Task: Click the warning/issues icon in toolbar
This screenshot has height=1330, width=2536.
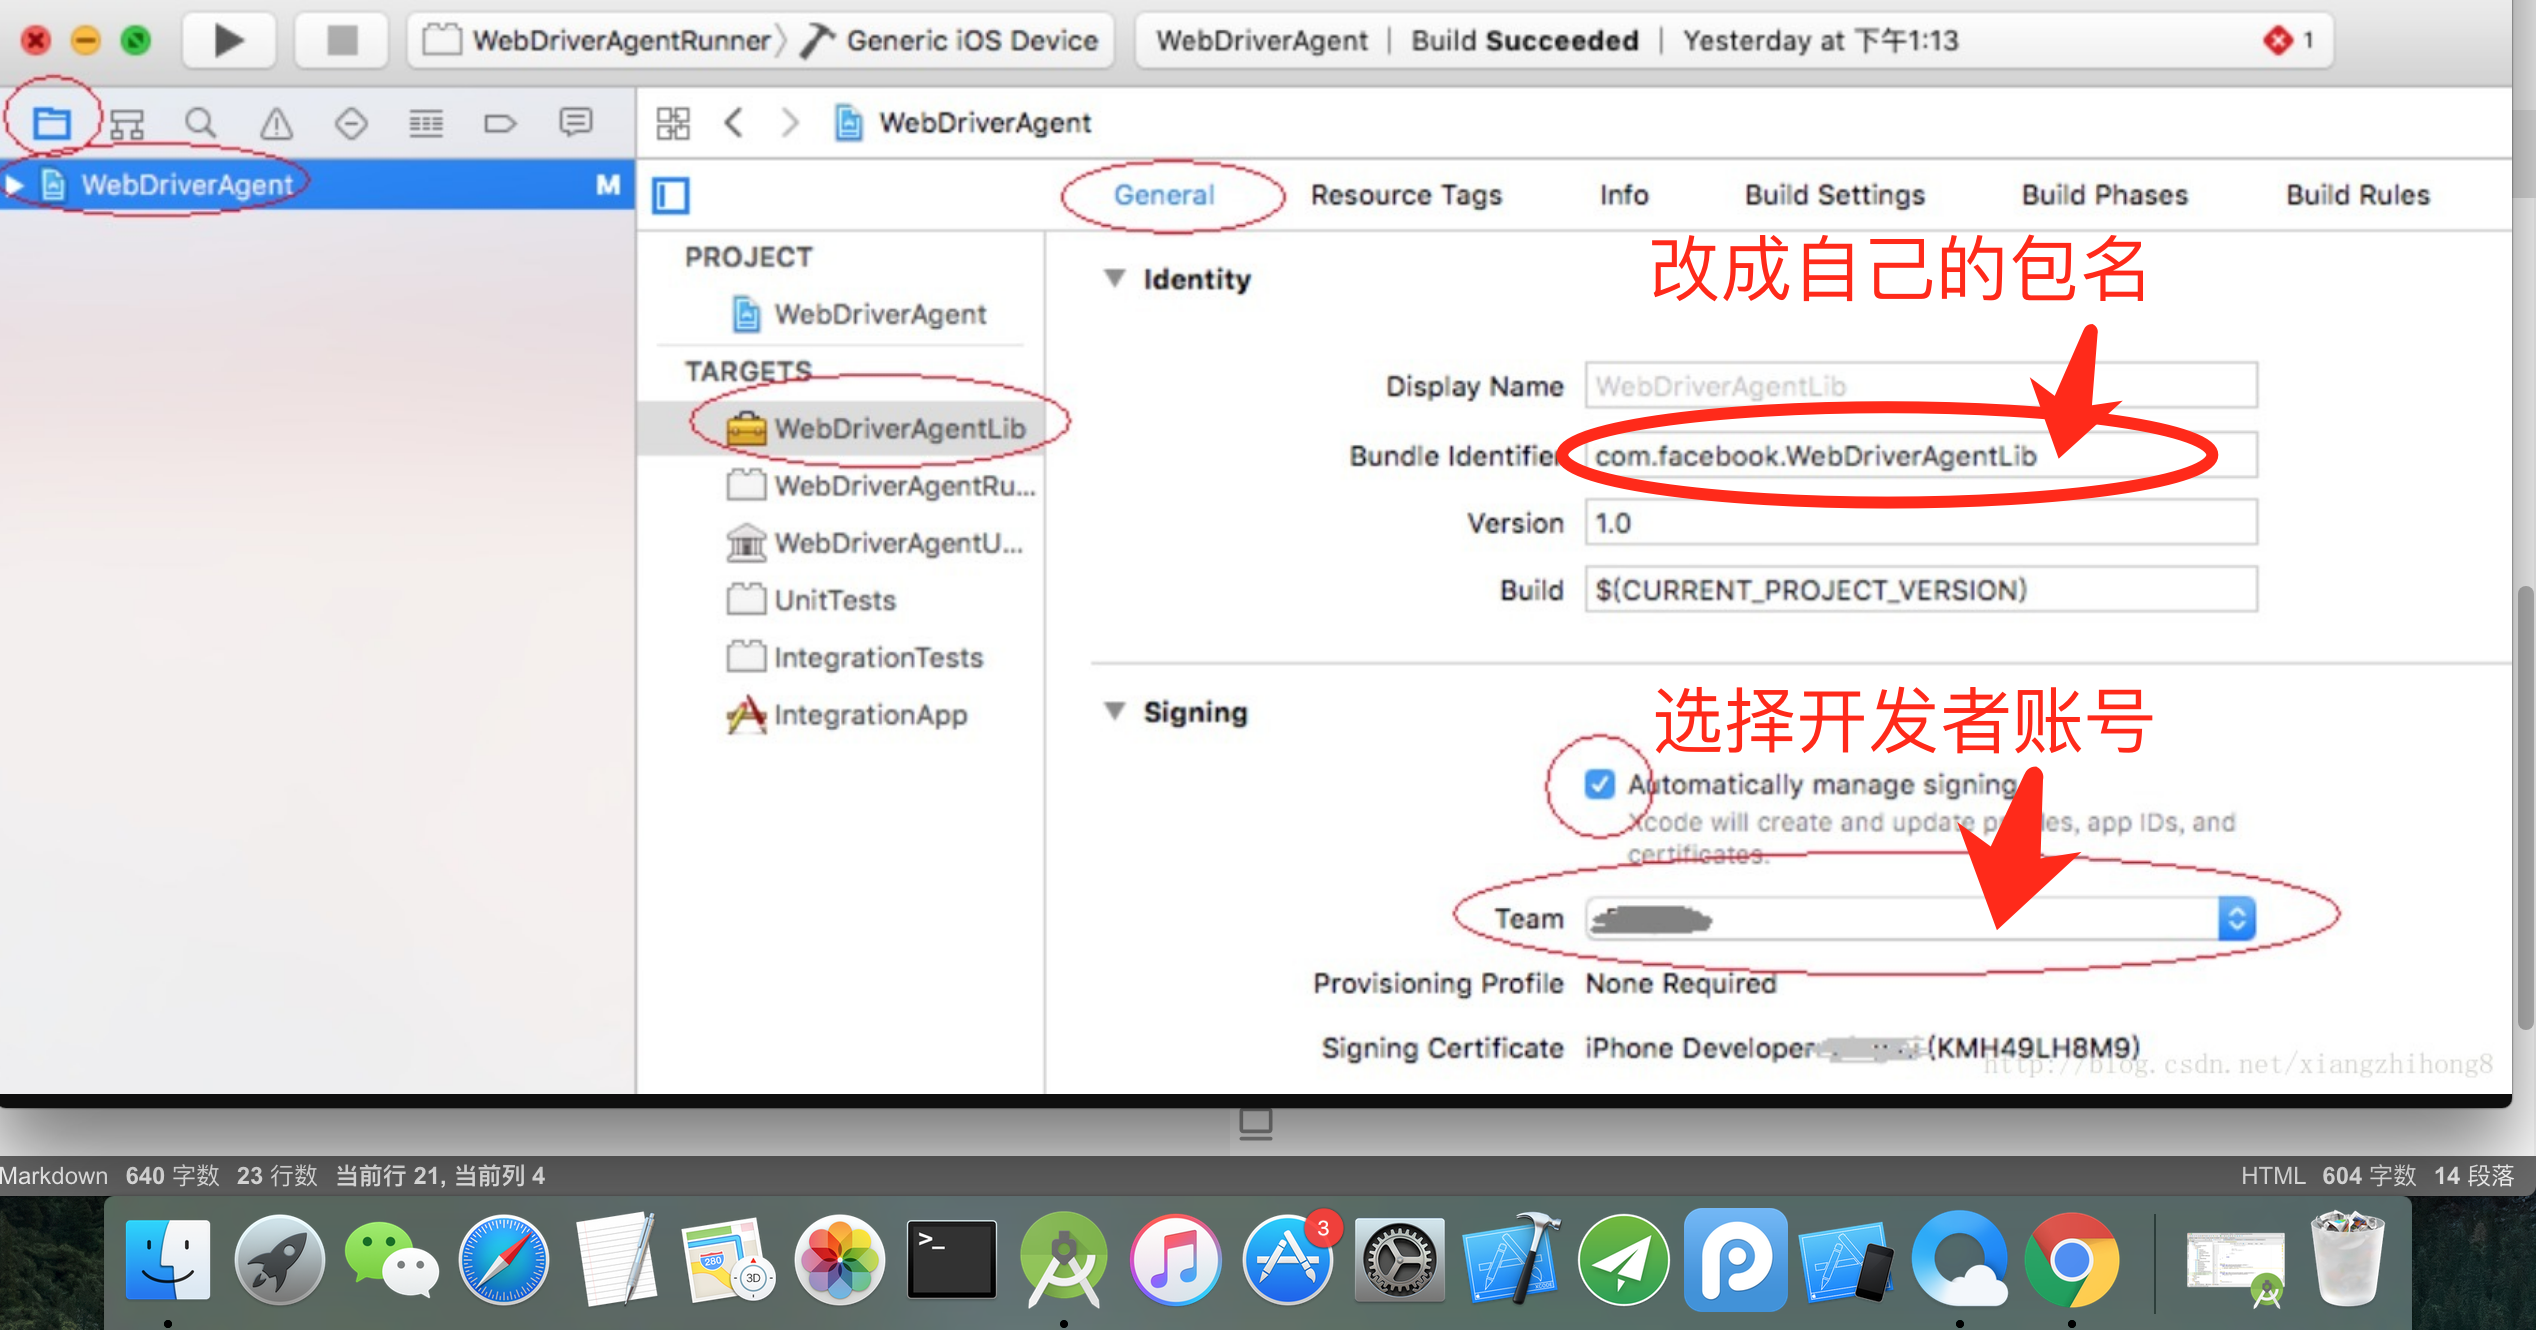Action: tap(273, 122)
